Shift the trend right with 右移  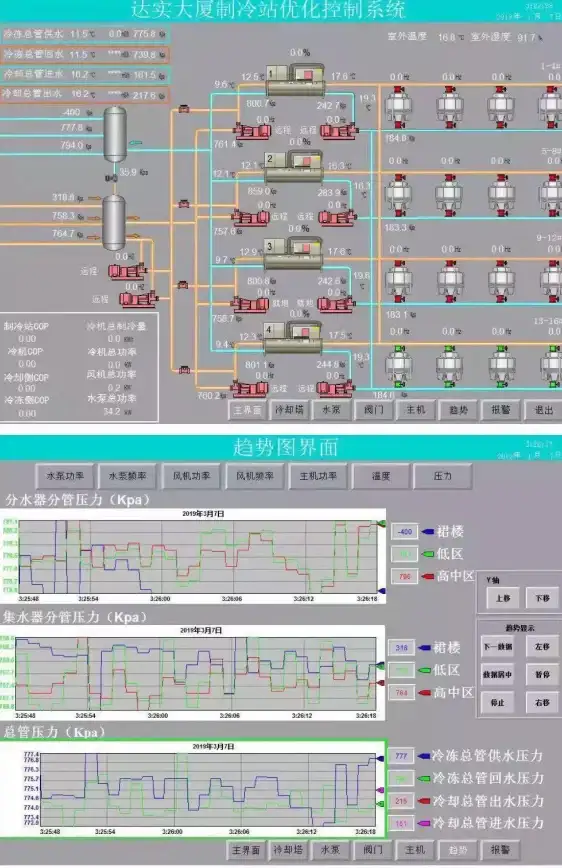click(542, 702)
